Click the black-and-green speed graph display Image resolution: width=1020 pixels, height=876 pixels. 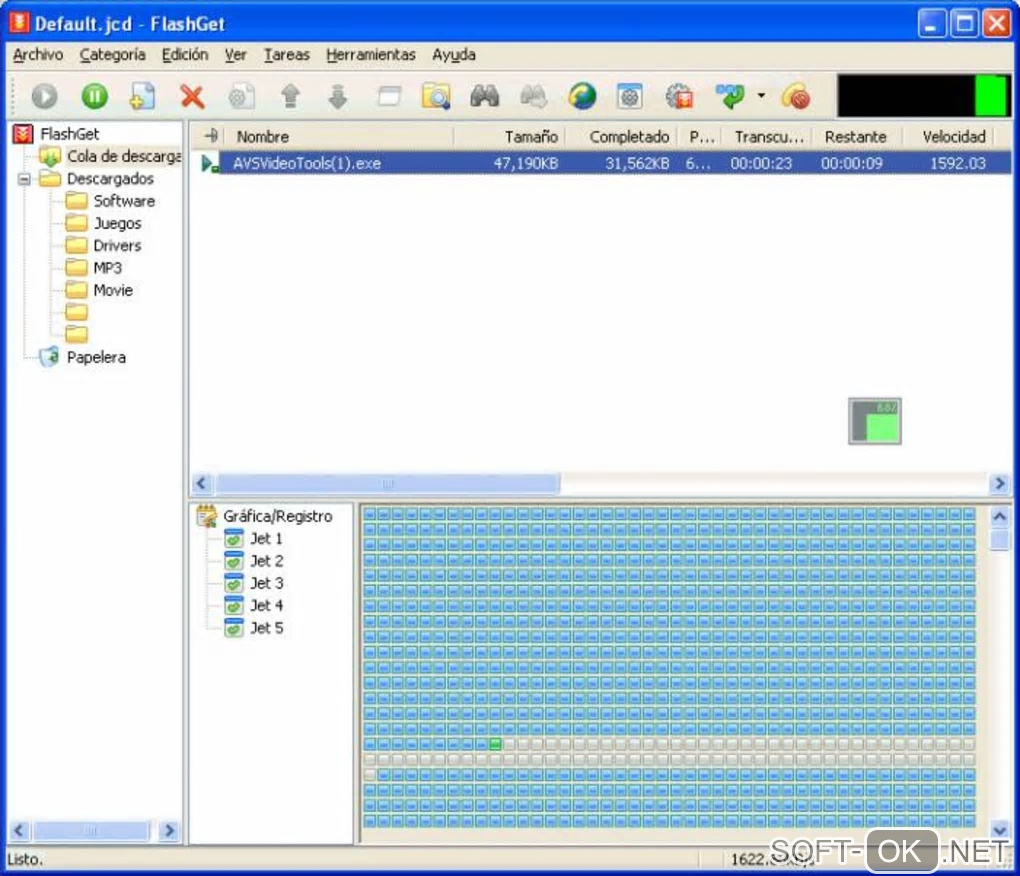coord(923,96)
